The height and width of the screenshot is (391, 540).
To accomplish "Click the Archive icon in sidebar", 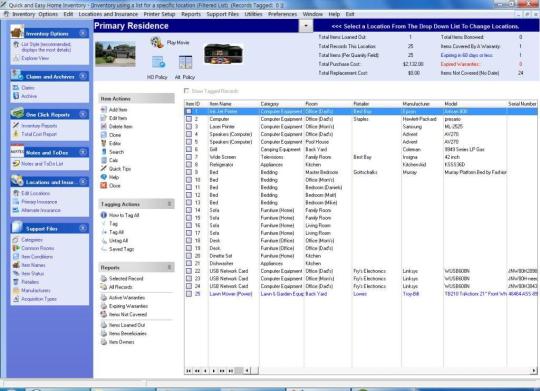I will coord(16,96).
